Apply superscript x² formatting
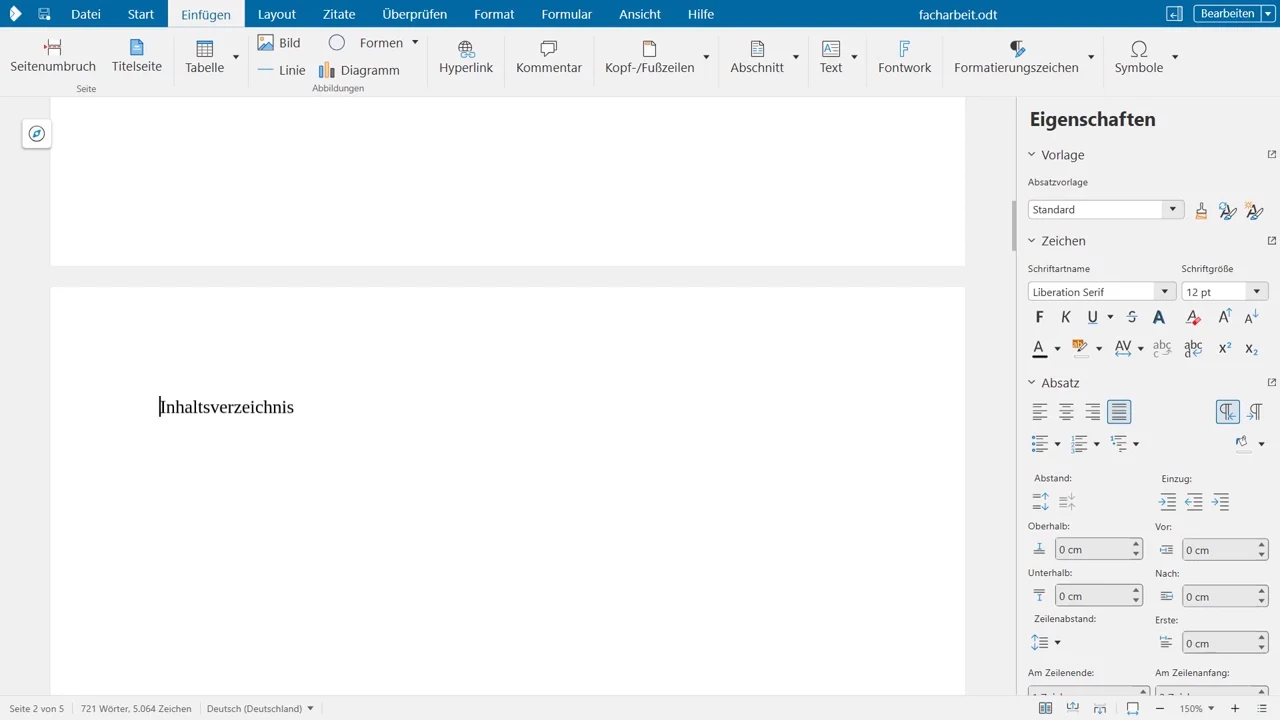The image size is (1280, 720). (1224, 348)
